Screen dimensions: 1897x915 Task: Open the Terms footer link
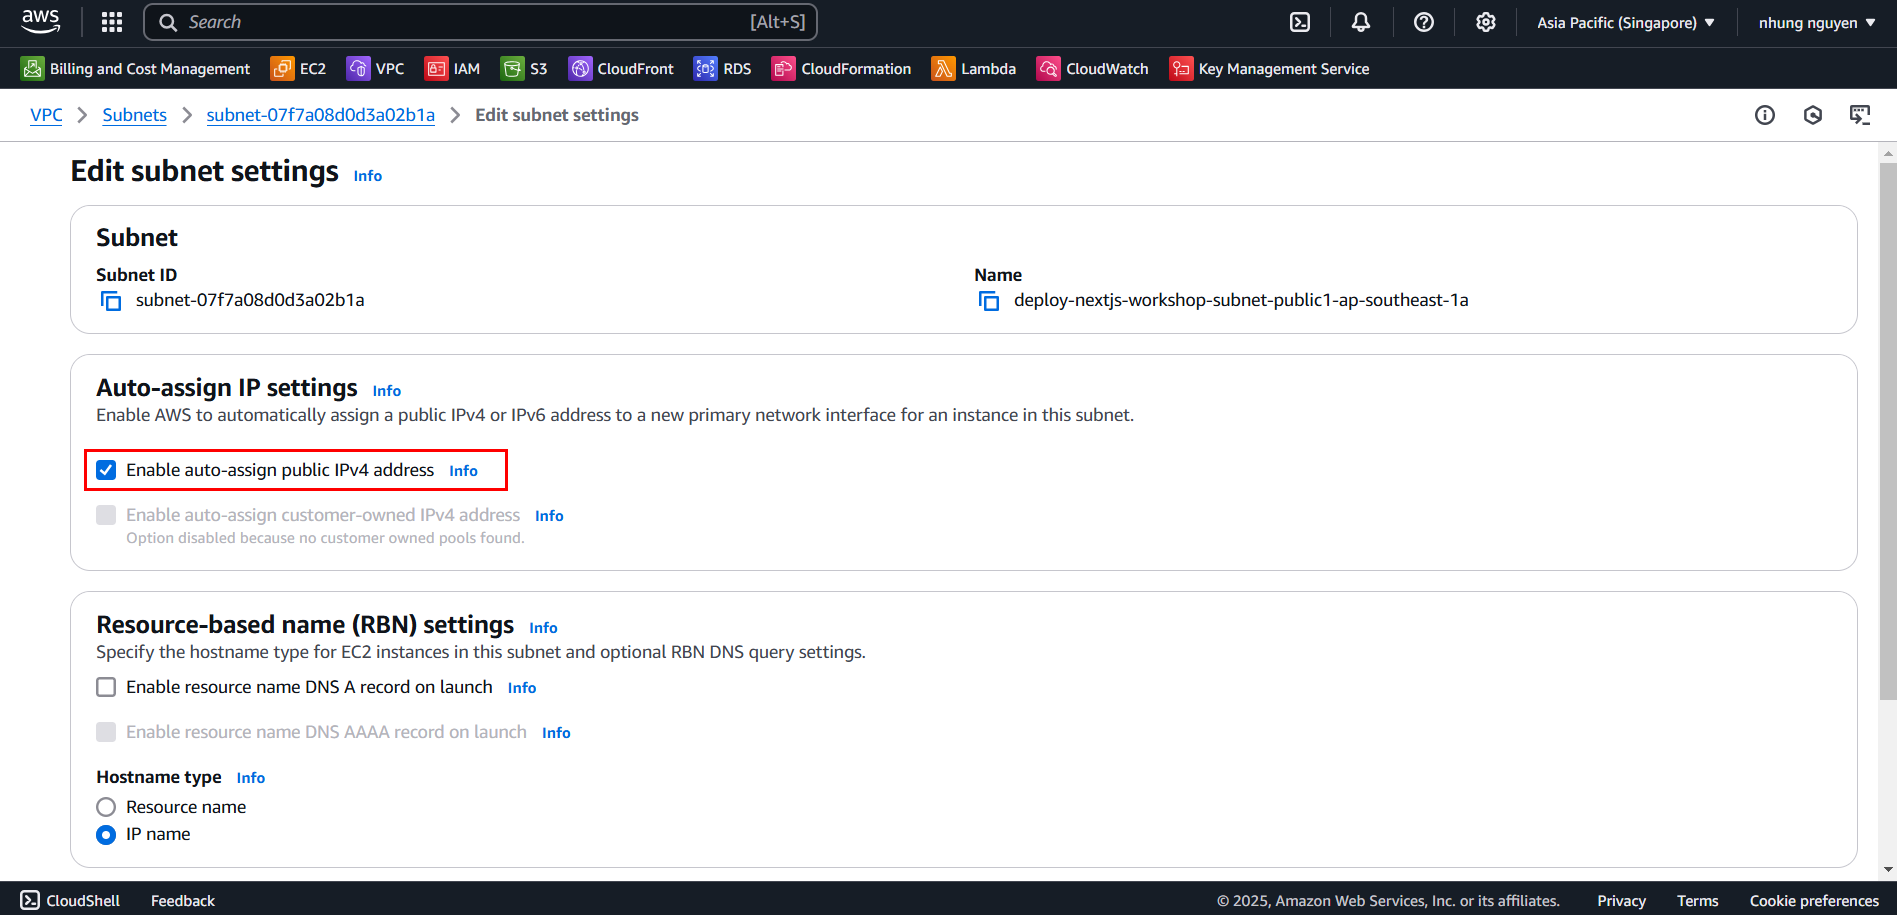coord(1697,901)
